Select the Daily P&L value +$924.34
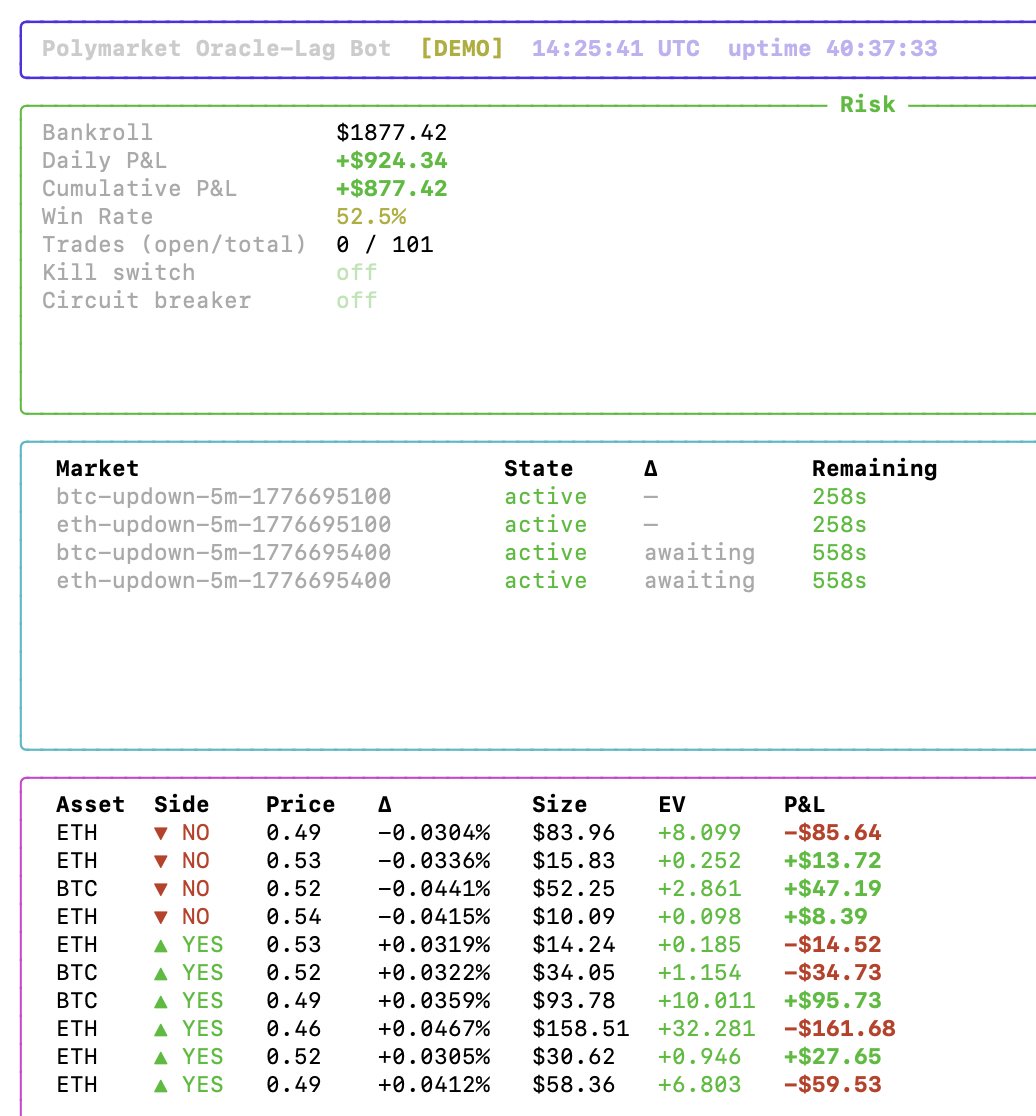 391,160
